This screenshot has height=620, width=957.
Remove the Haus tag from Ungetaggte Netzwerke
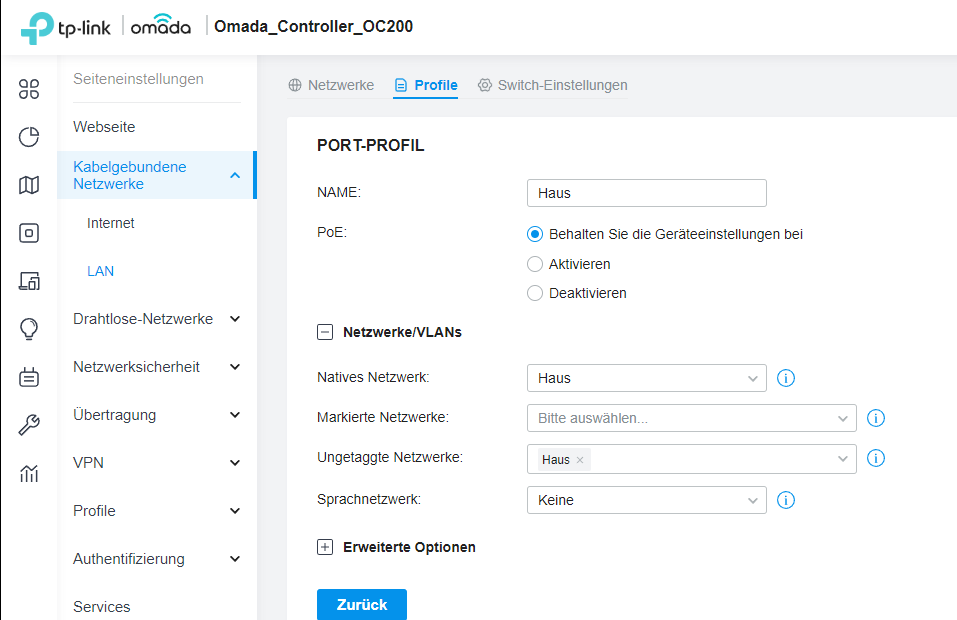point(580,460)
